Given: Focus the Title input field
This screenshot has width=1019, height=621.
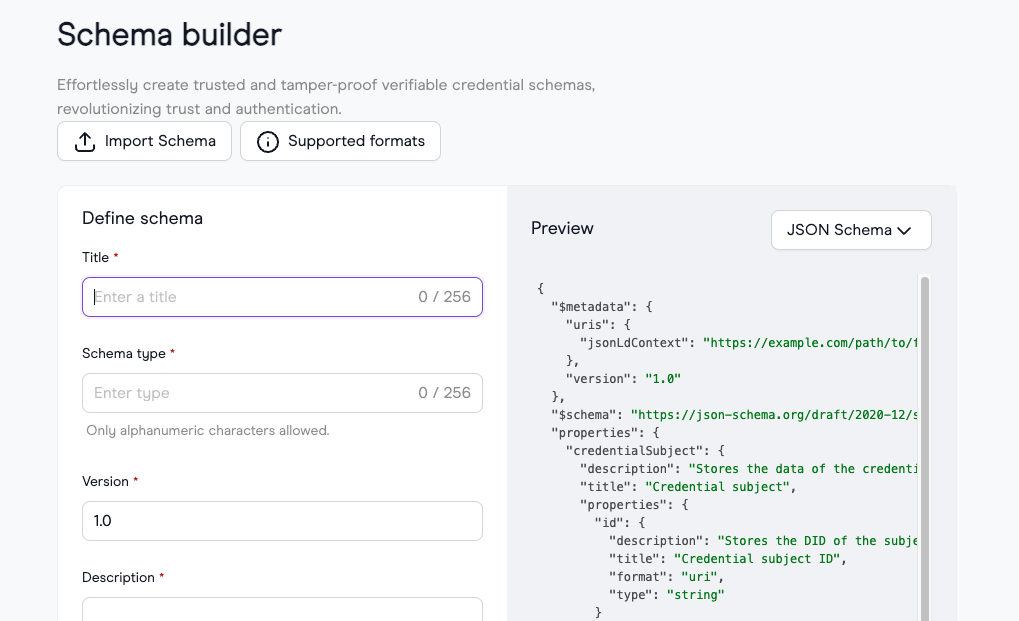Looking at the screenshot, I should pos(282,297).
